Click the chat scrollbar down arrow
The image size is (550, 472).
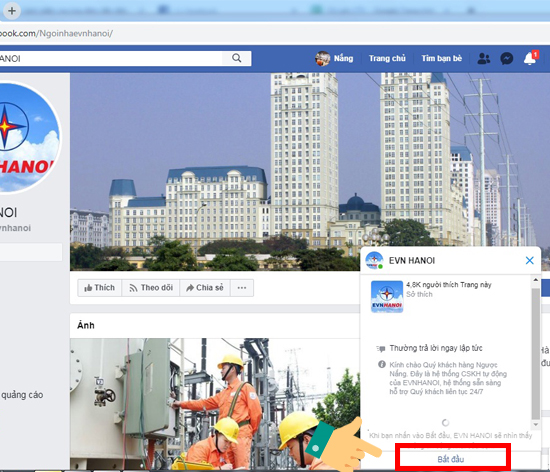535,425
